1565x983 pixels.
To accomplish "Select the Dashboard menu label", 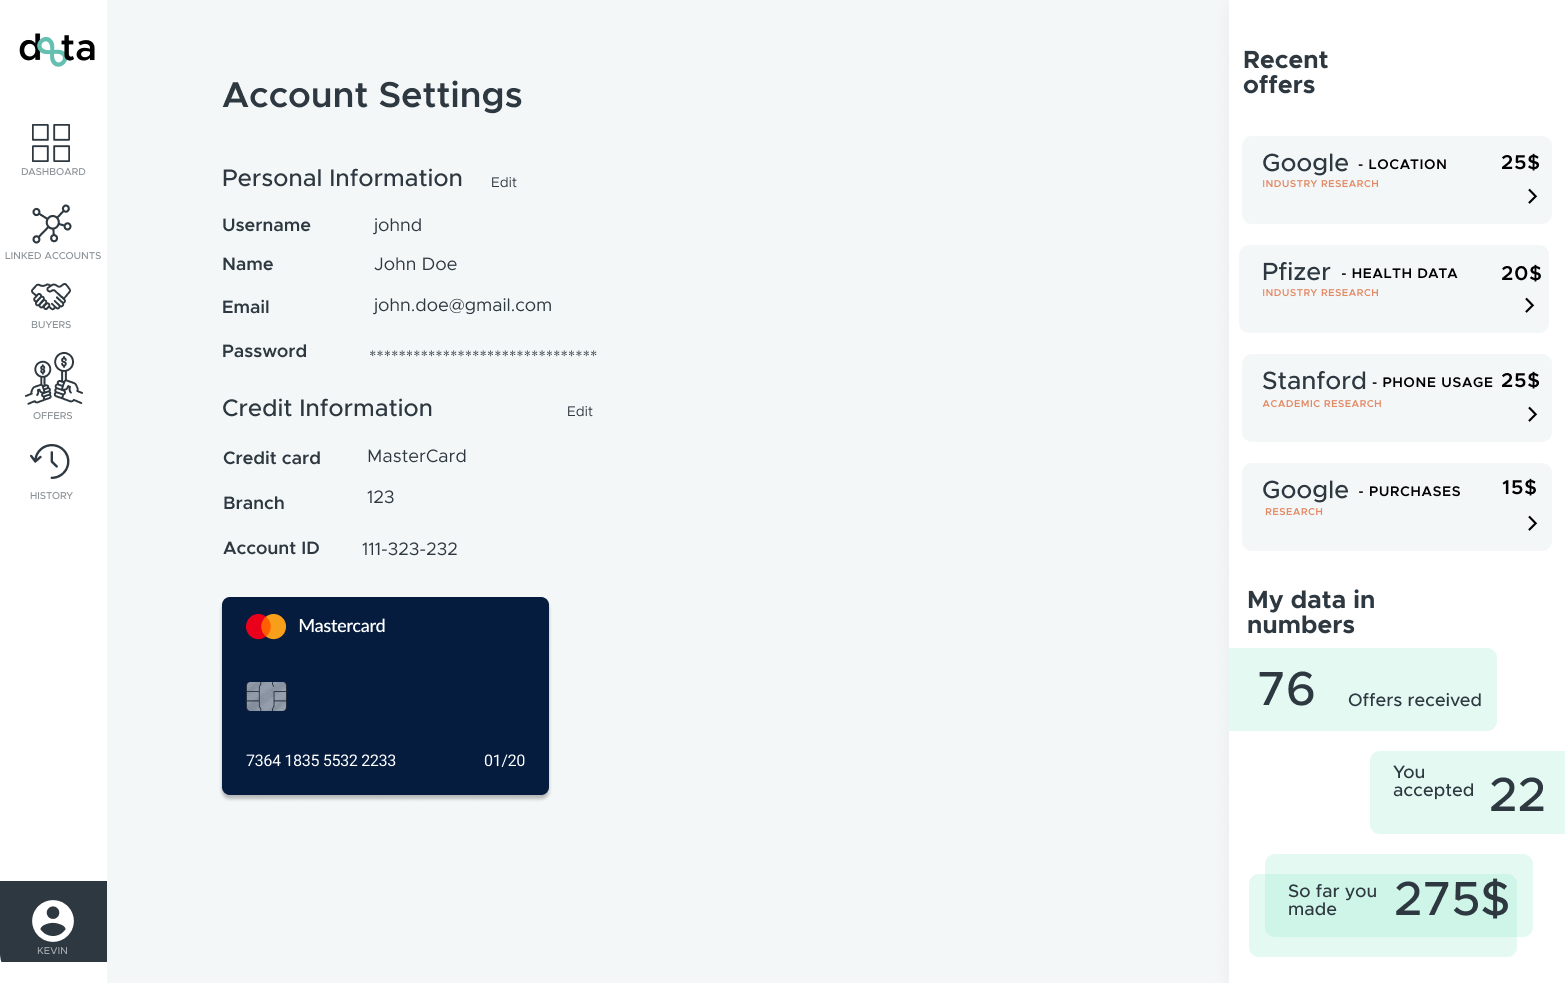I will [x=53, y=172].
